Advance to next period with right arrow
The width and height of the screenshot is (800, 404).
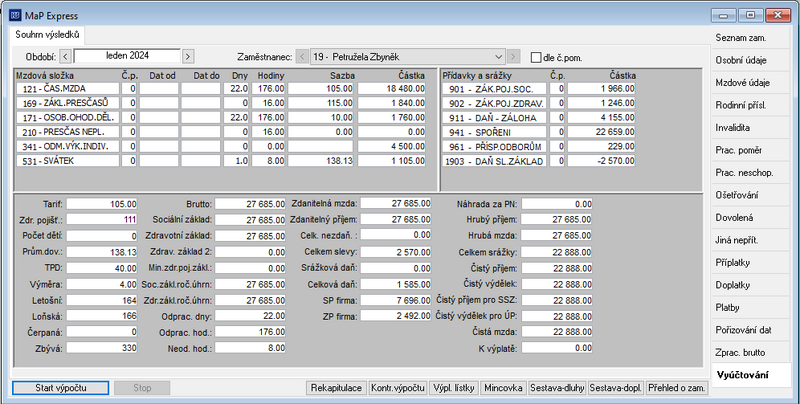(x=188, y=57)
